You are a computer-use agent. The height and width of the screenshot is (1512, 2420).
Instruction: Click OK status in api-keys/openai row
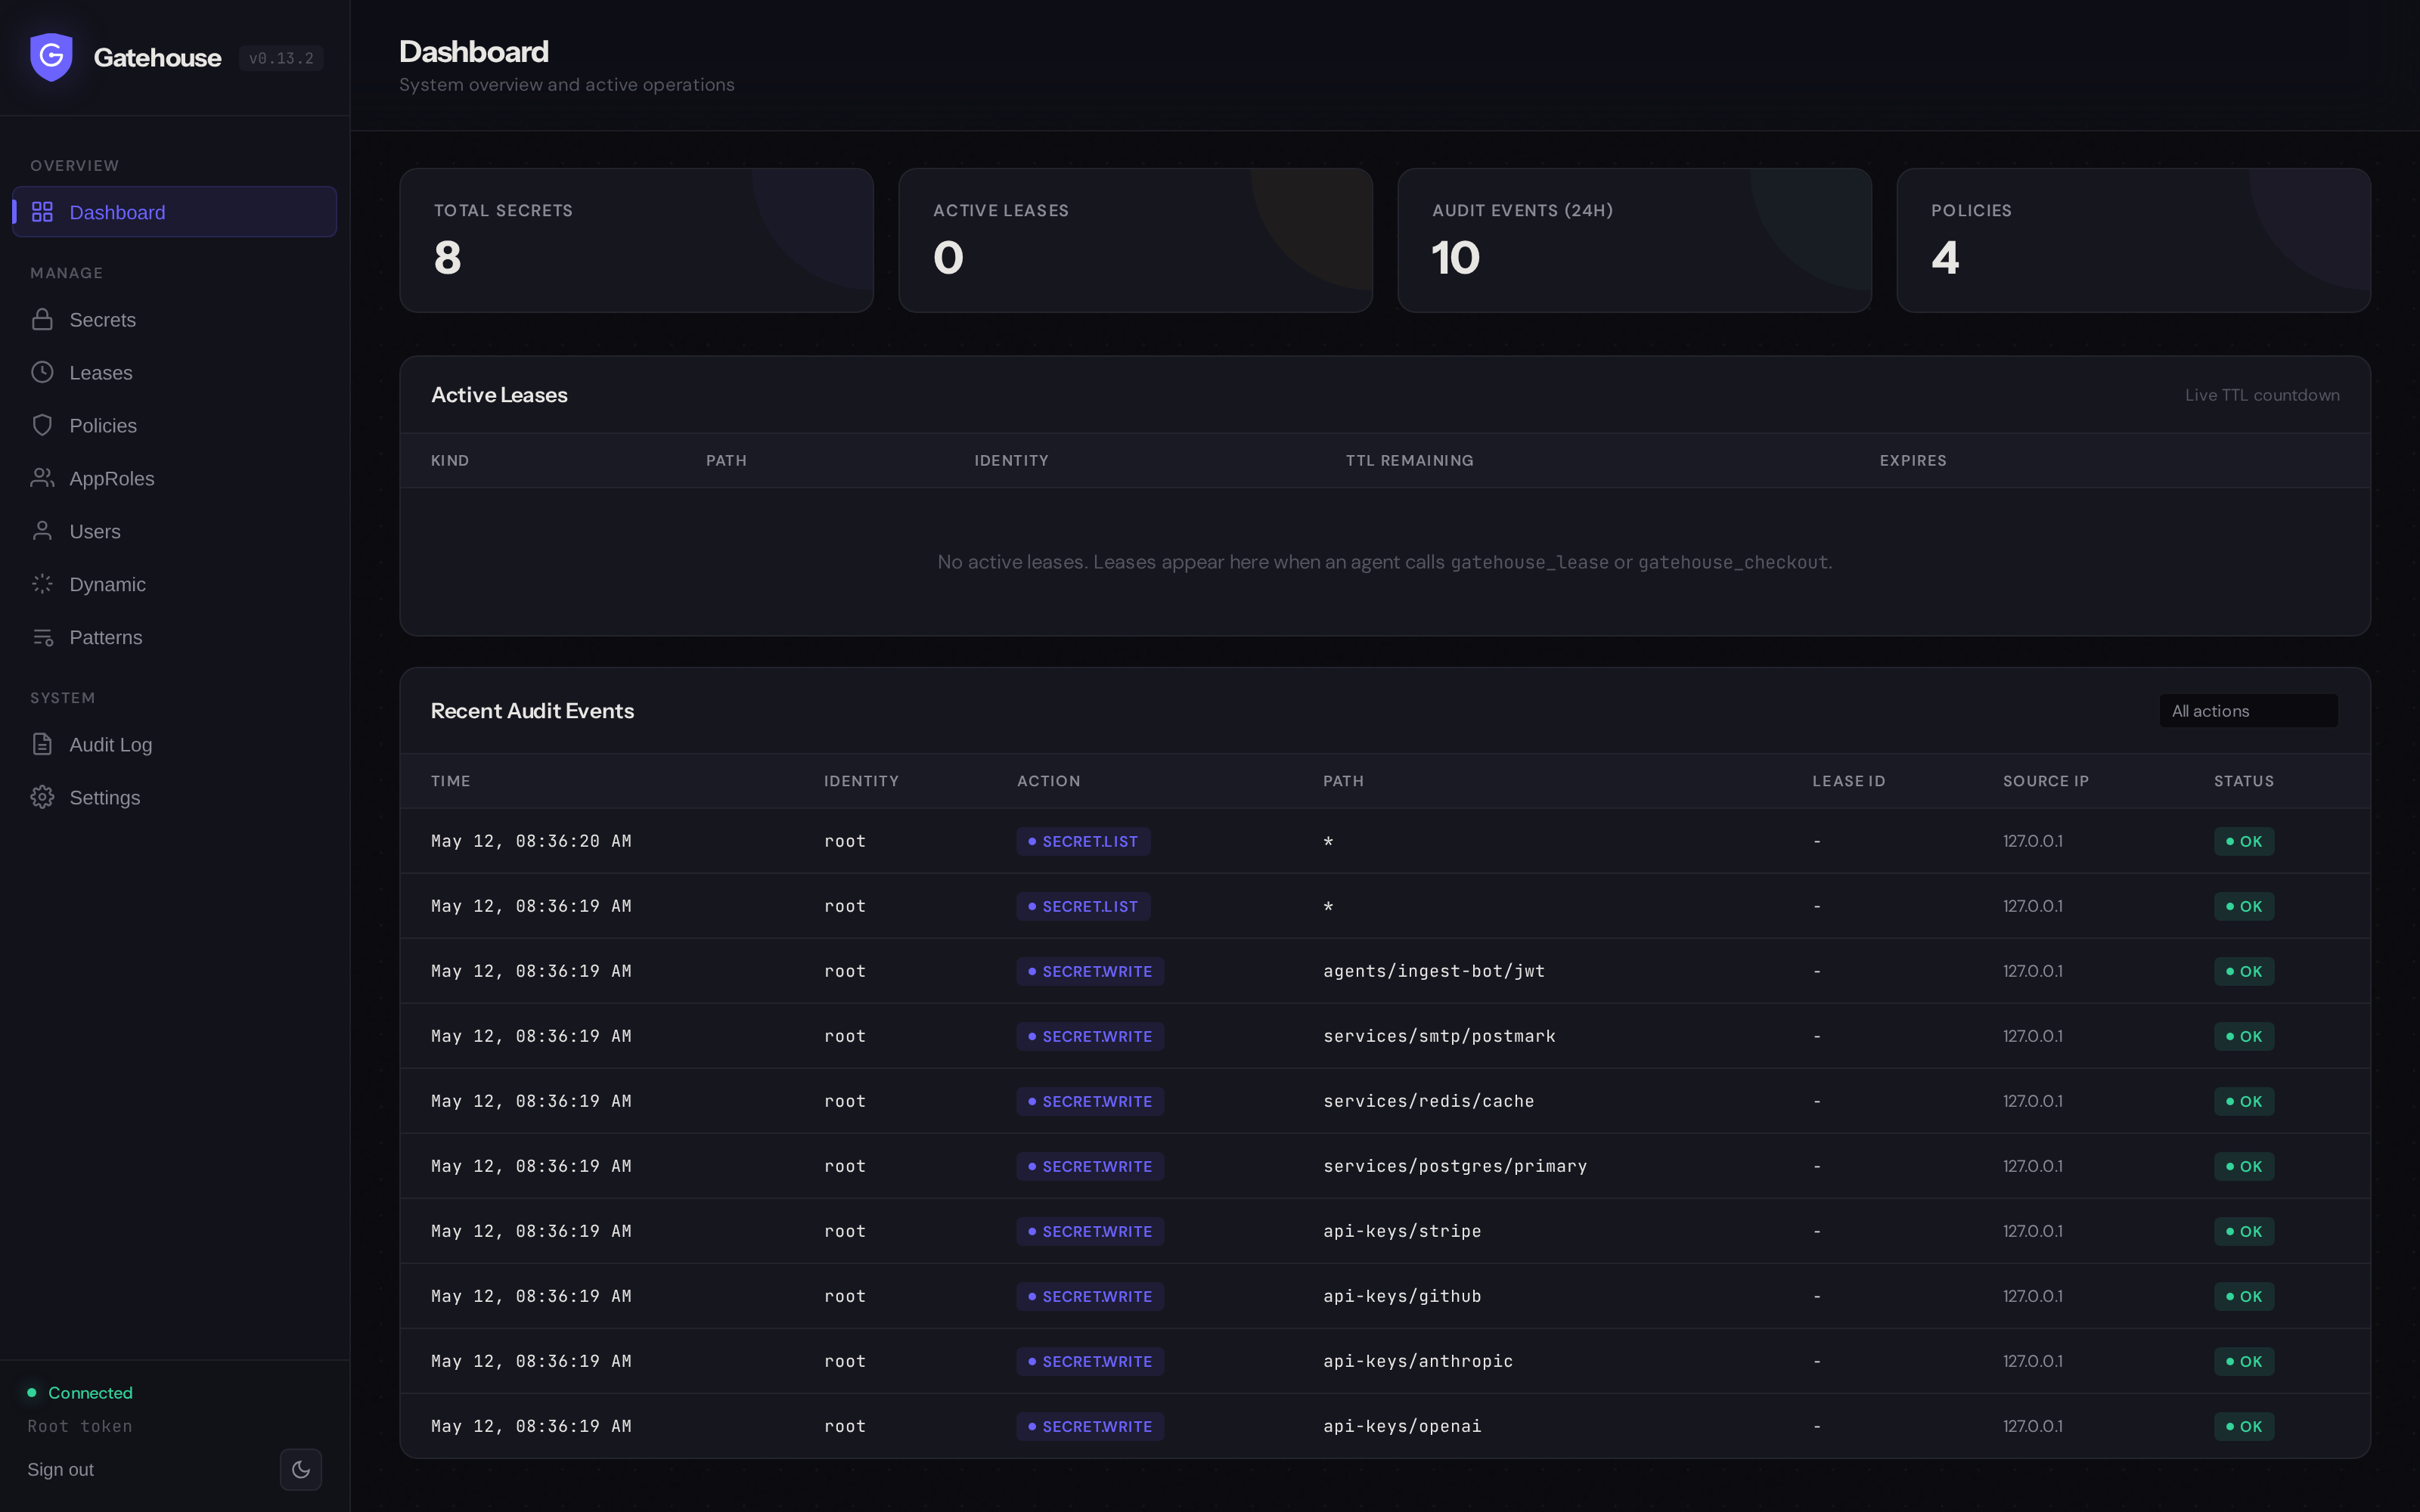(x=2243, y=1426)
